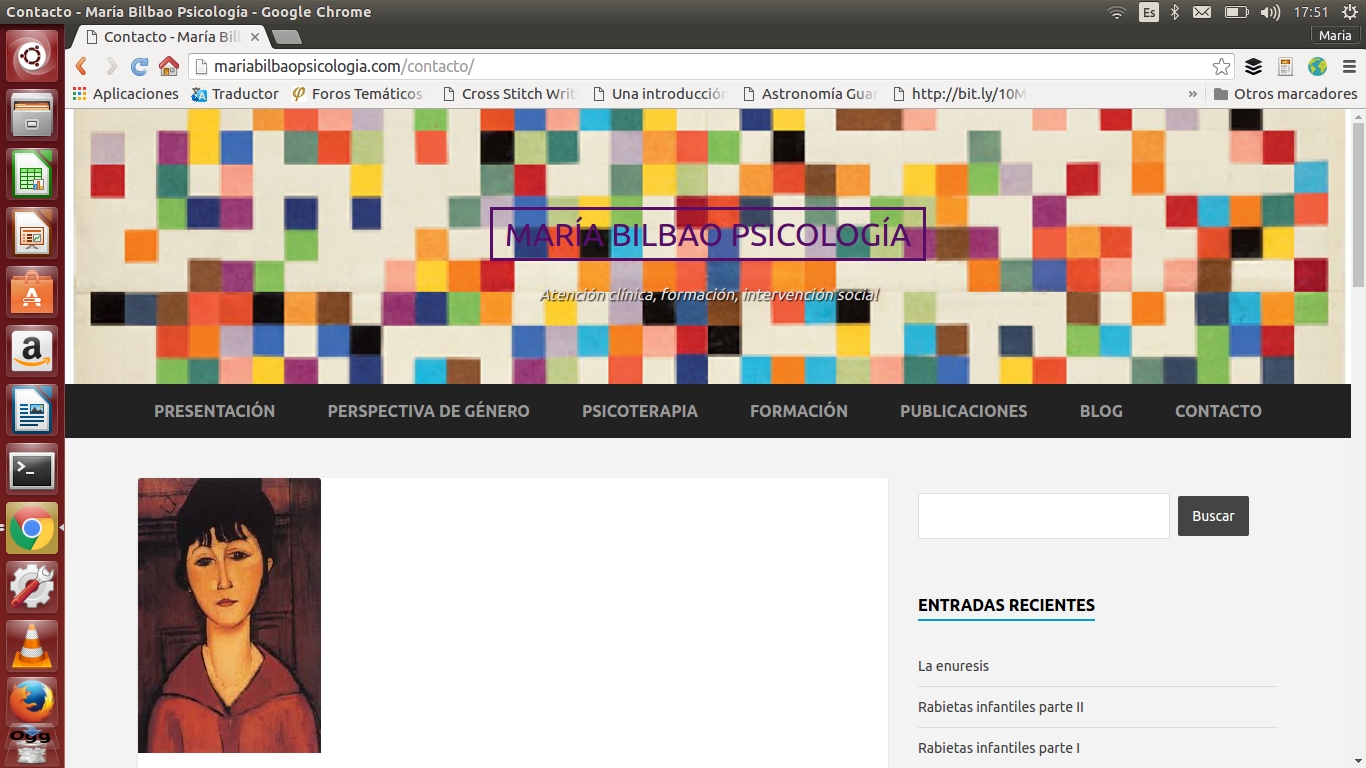Go back using the browser back arrow
The width and height of the screenshot is (1366, 768).
click(x=82, y=67)
